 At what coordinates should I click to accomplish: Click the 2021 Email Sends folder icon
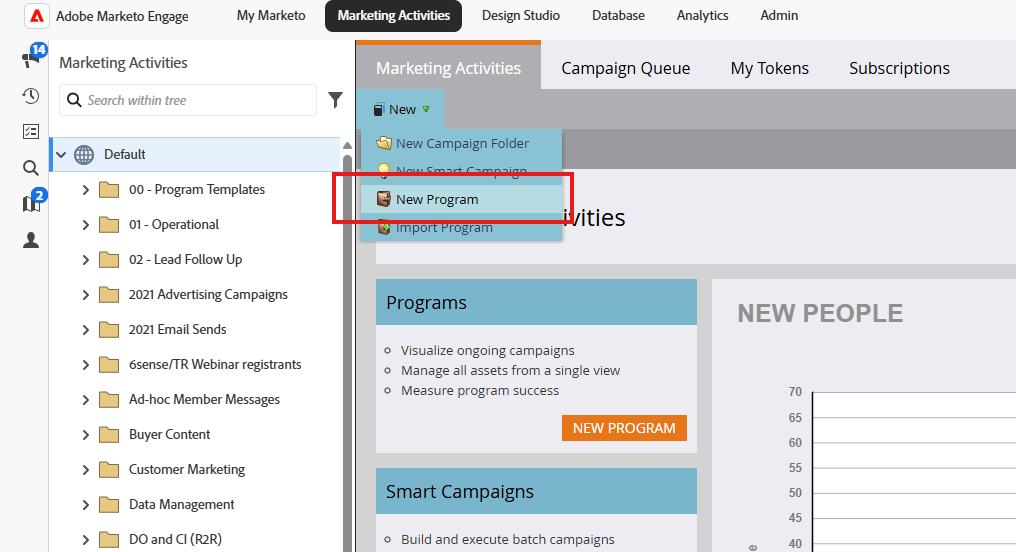(109, 330)
